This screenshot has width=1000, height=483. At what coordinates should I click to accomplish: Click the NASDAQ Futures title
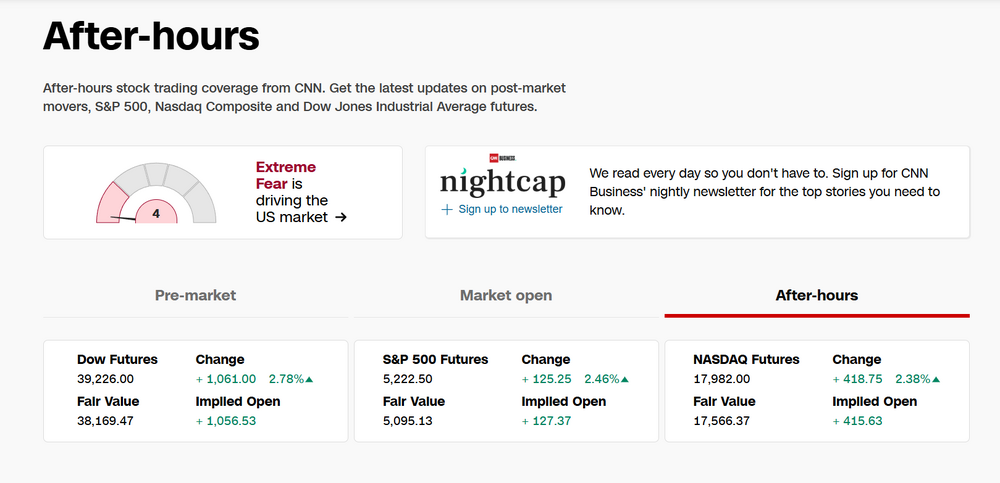coord(746,359)
